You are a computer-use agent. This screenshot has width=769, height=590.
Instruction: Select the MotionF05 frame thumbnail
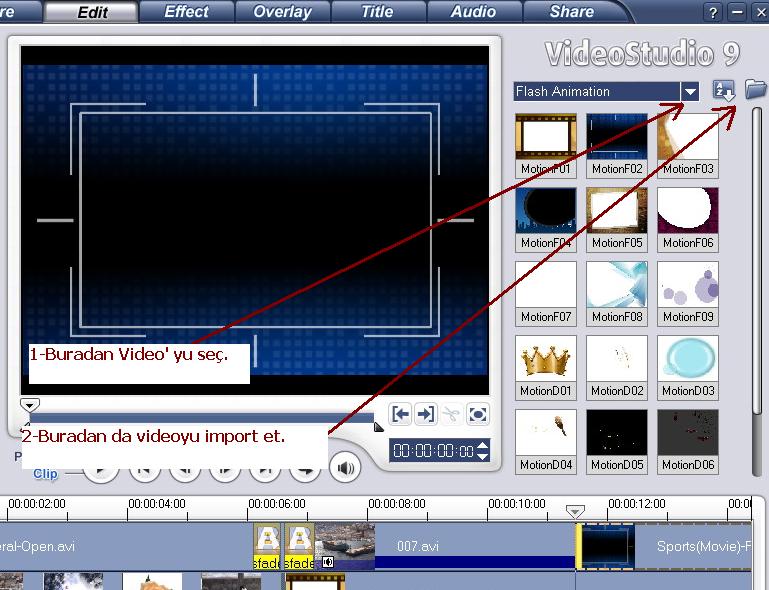pos(617,219)
